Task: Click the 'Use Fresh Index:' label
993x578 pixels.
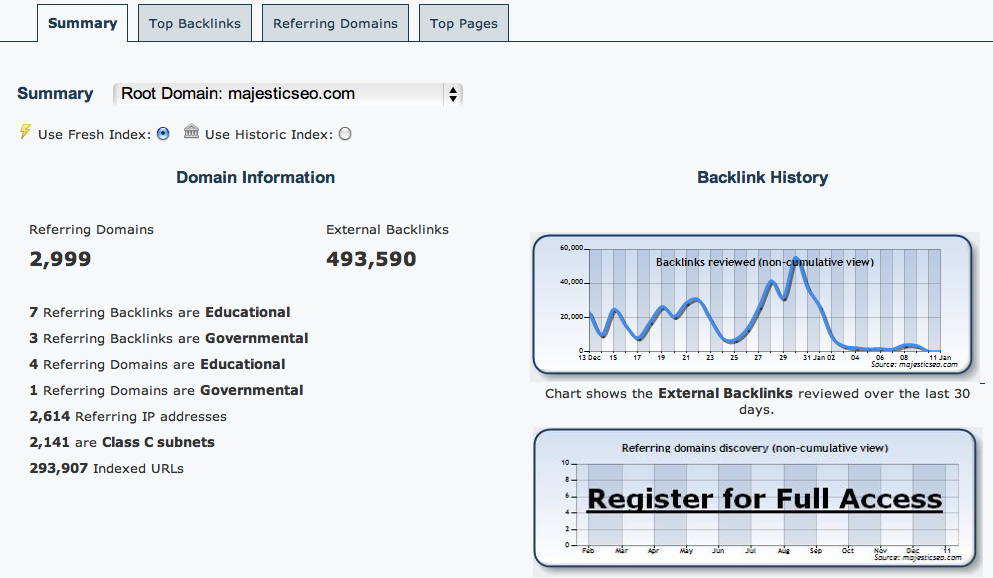Action: coord(94,134)
